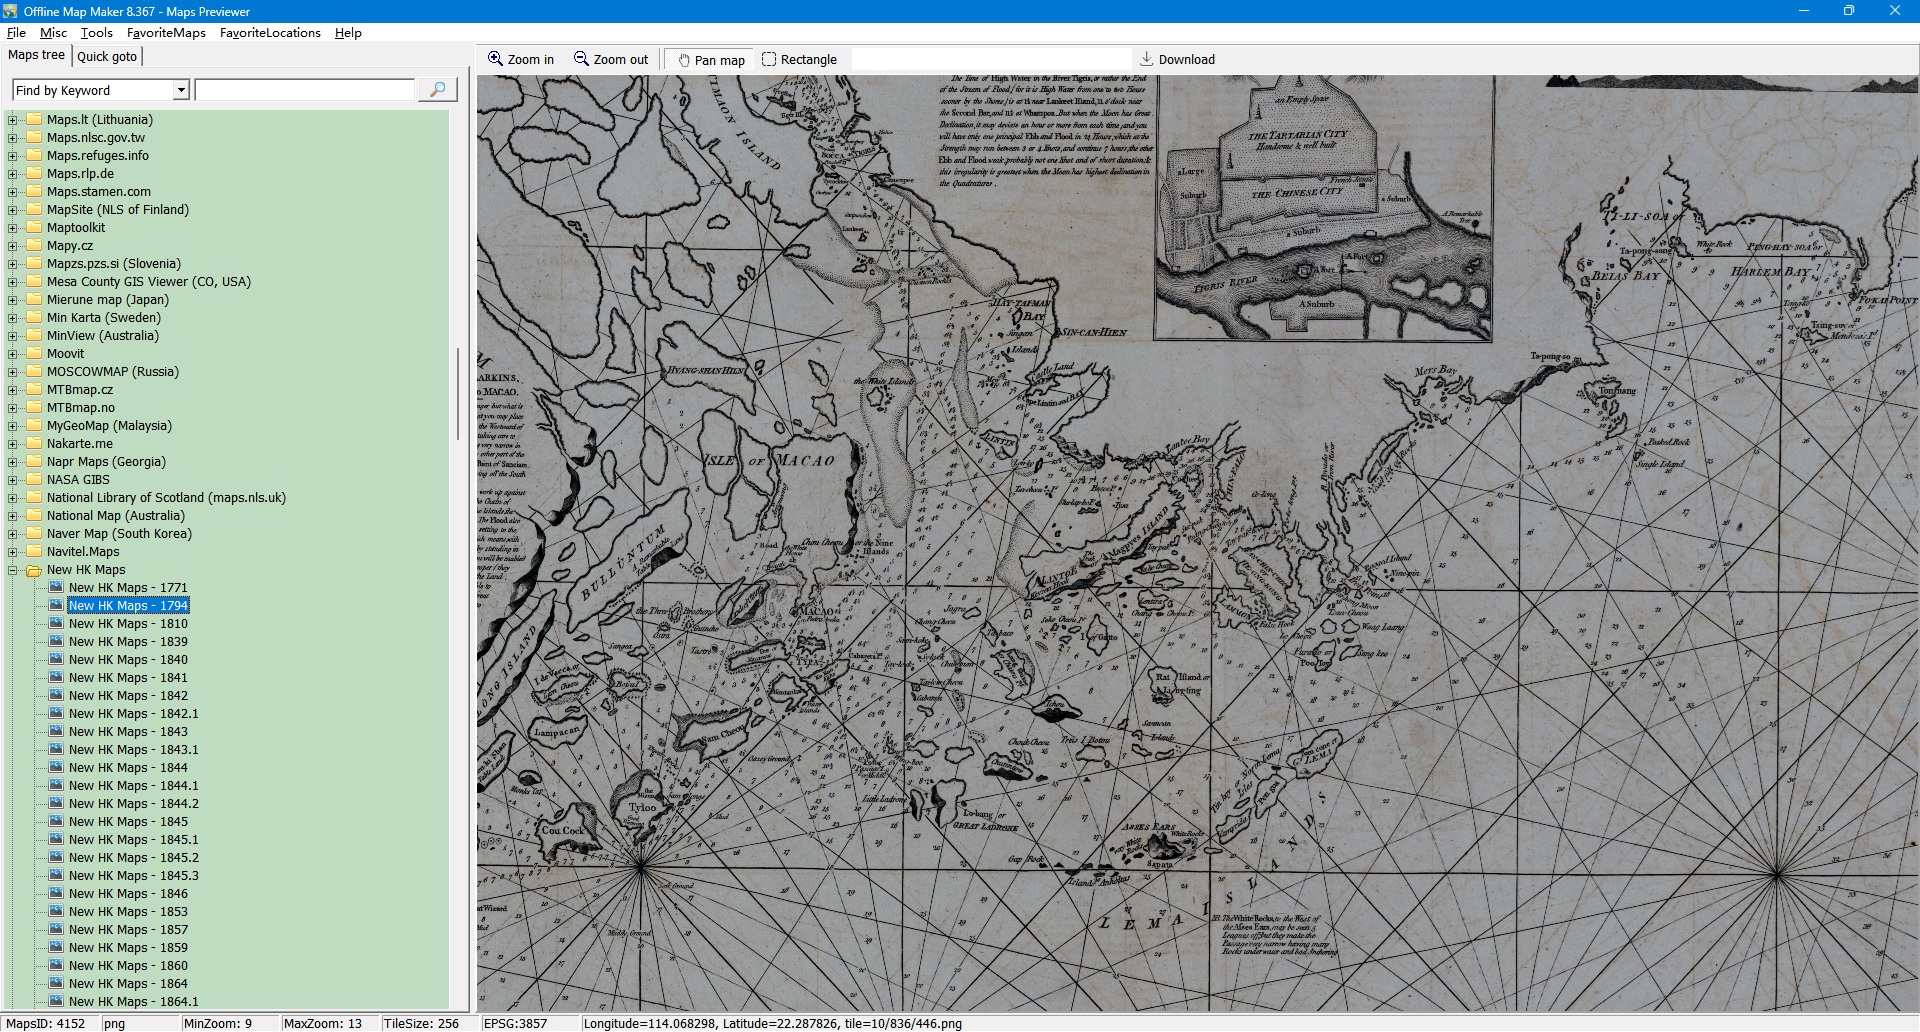This screenshot has height=1032, width=1920.
Task: Select New HK Maps - 1842.1 entry
Action: (x=133, y=714)
